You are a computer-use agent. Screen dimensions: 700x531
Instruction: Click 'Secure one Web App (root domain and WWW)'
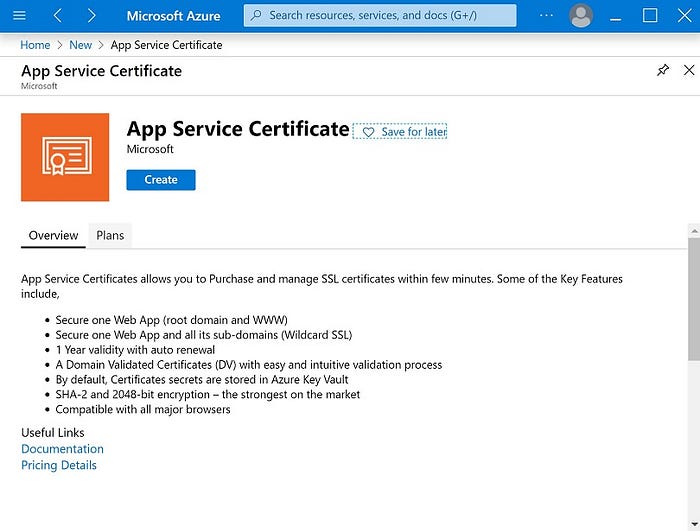171,320
